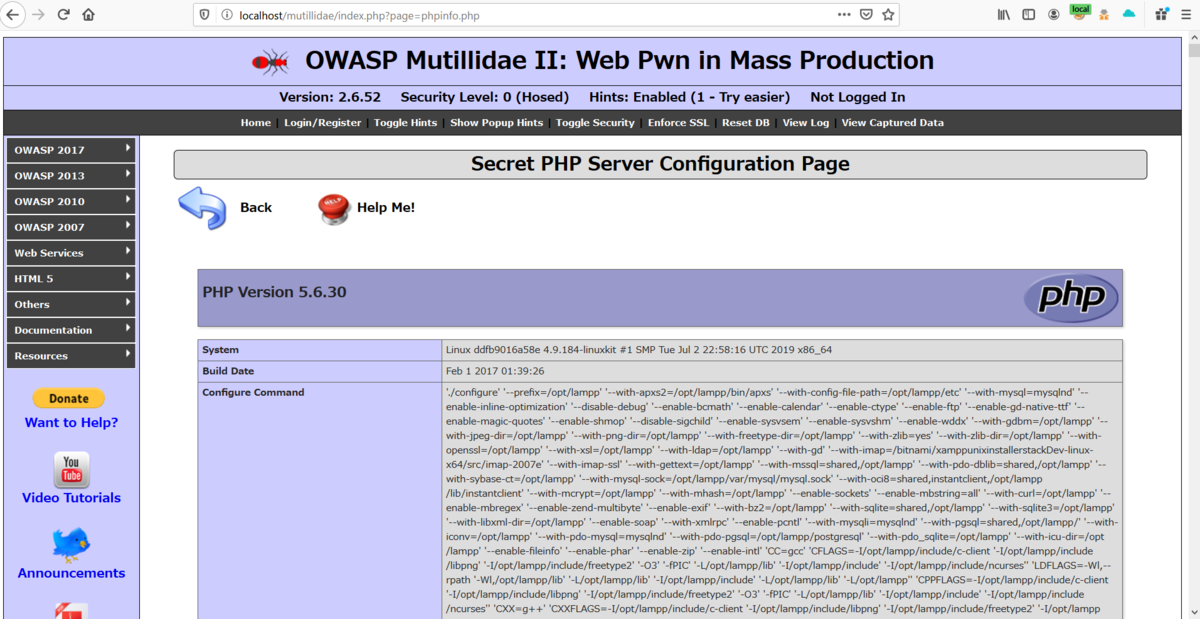Click the Back text link

(x=256, y=208)
